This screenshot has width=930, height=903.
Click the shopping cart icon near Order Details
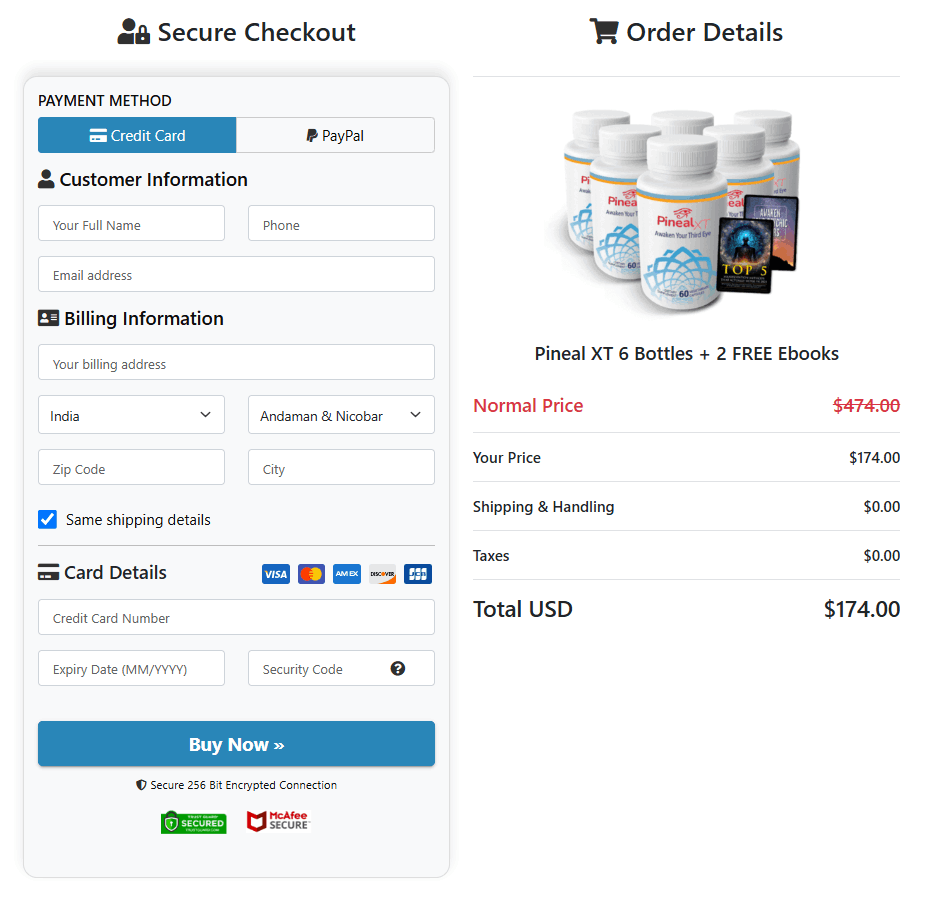tap(603, 31)
